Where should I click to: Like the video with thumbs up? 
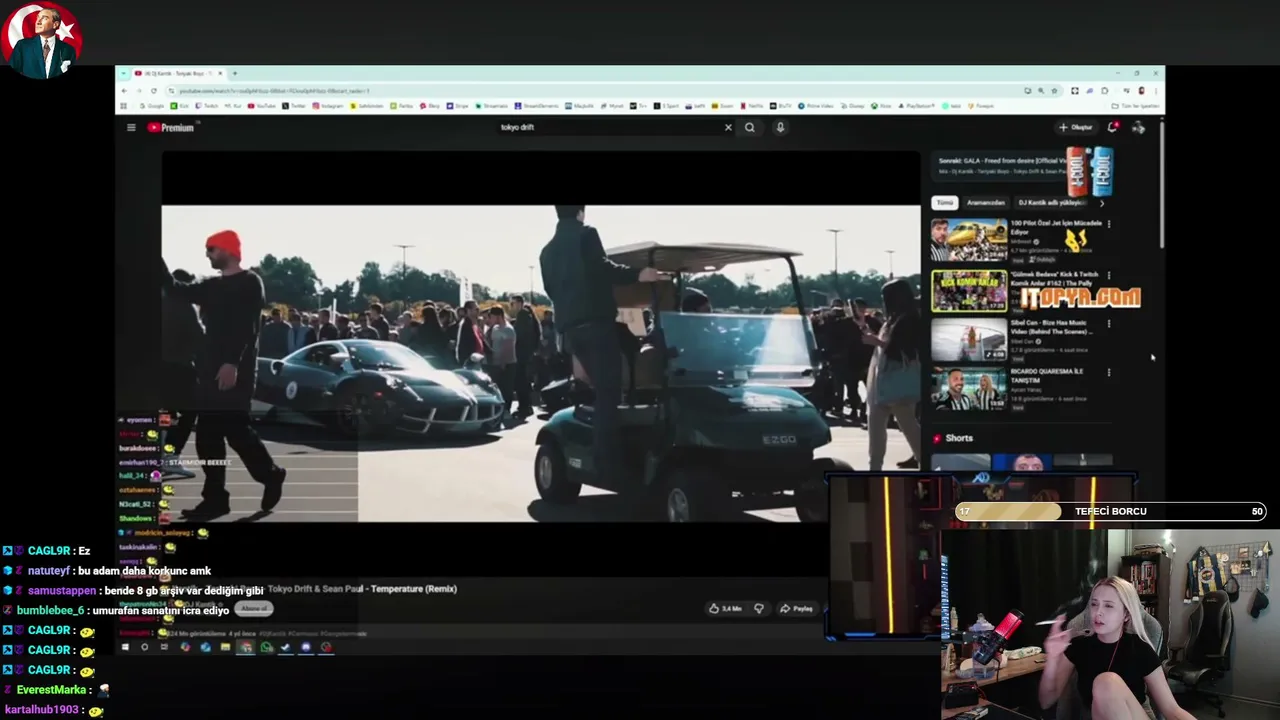point(725,608)
